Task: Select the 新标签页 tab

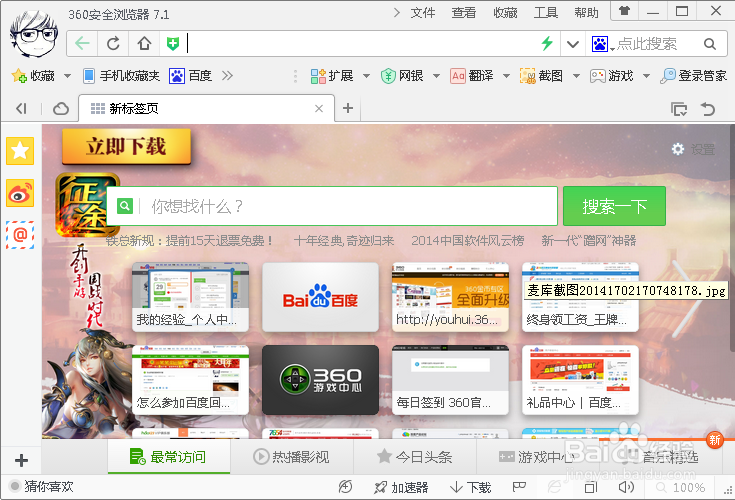Action: (206, 108)
